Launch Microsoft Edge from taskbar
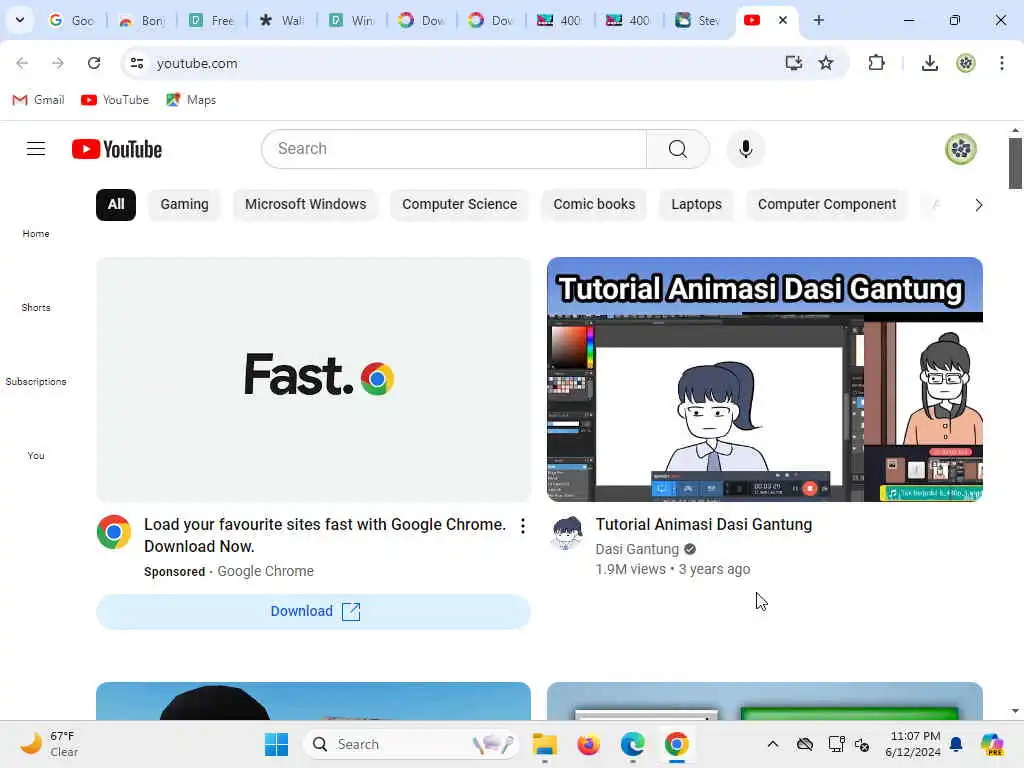This screenshot has height=768, width=1024. click(x=632, y=744)
